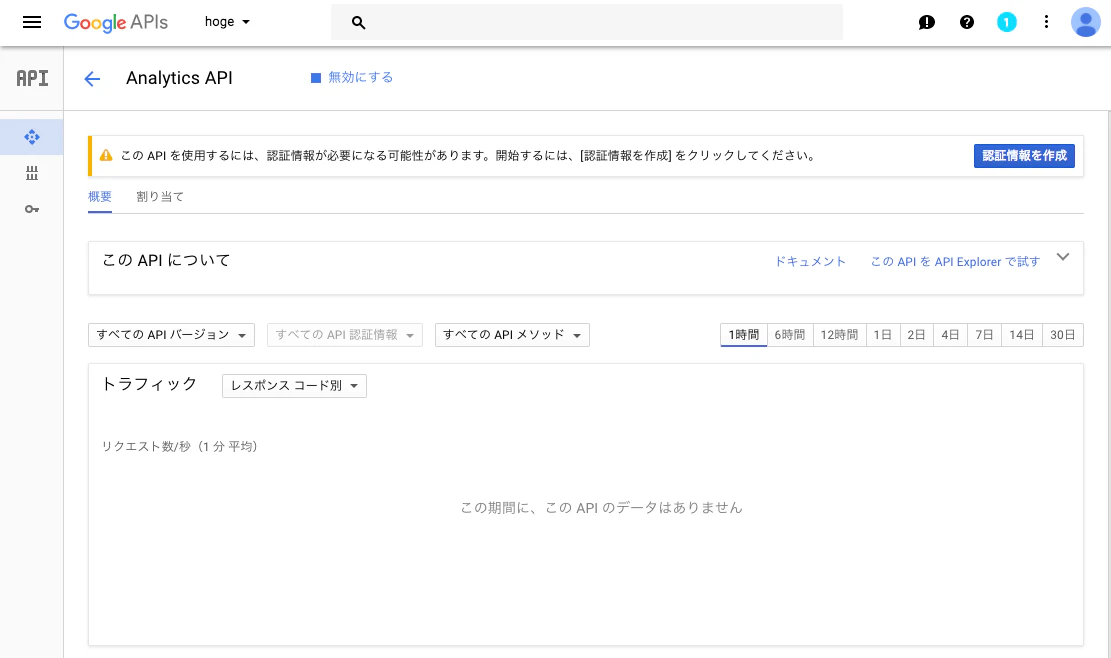
Task: Select the 1時間 time range
Action: [743, 335]
